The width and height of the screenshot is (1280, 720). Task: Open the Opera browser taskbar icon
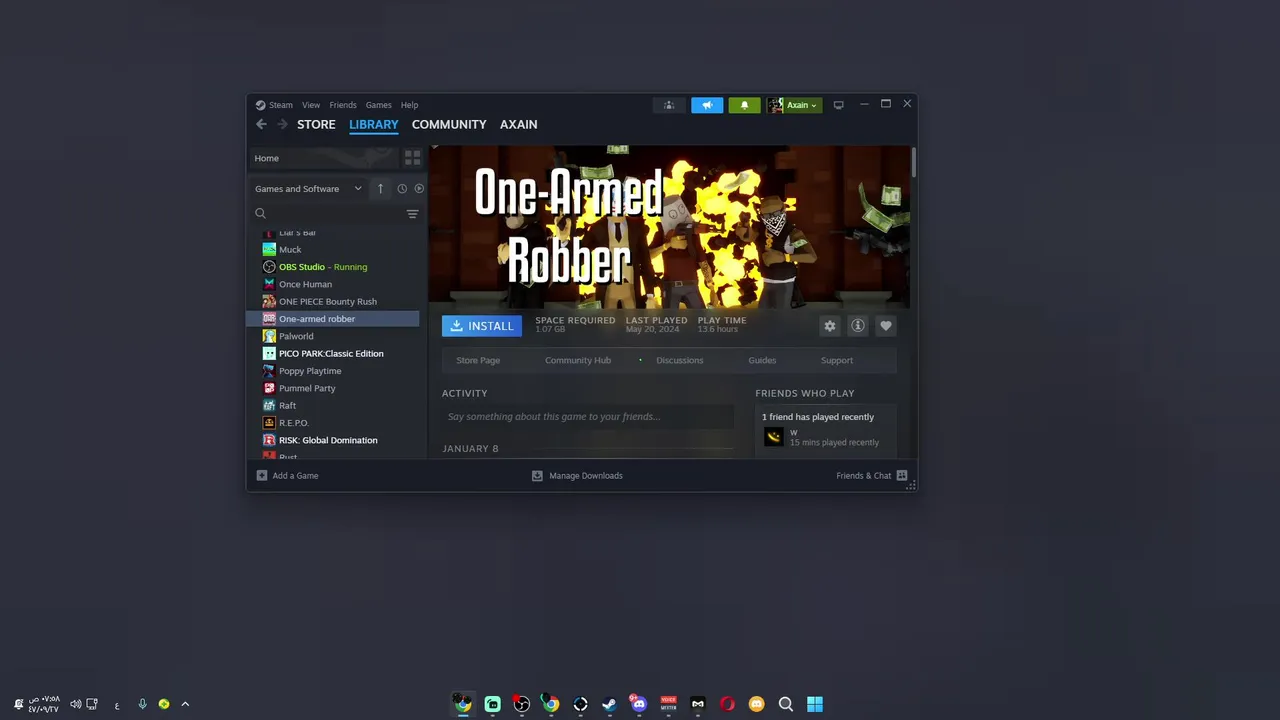(727, 704)
